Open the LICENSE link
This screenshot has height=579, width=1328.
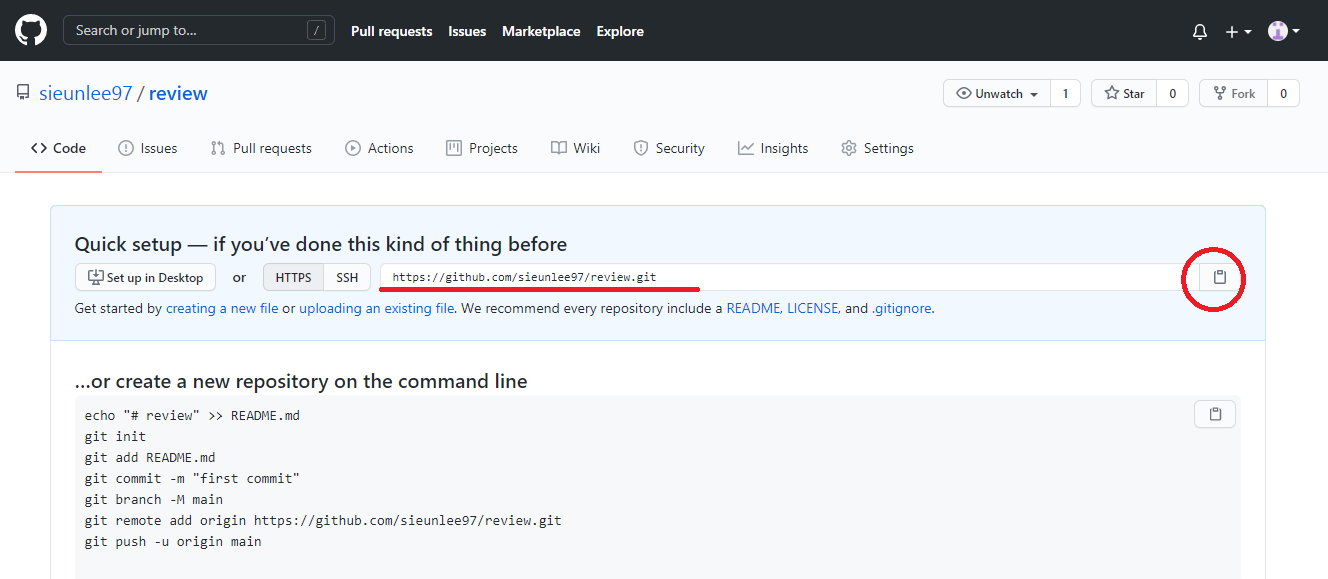812,308
